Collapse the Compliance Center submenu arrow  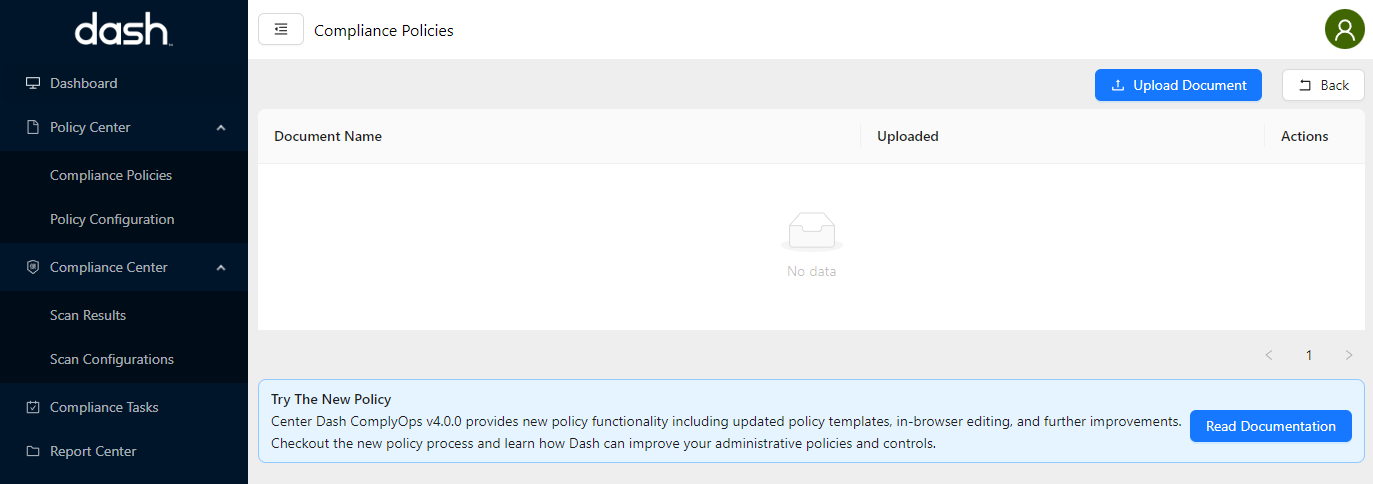(x=221, y=267)
